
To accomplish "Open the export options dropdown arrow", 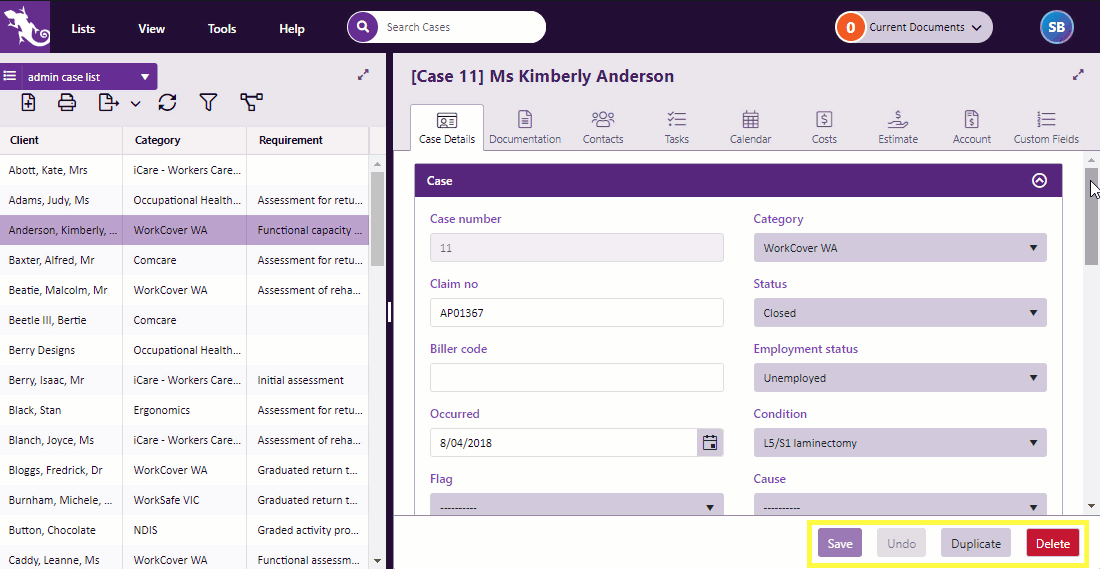I will pyautogui.click(x=135, y=103).
